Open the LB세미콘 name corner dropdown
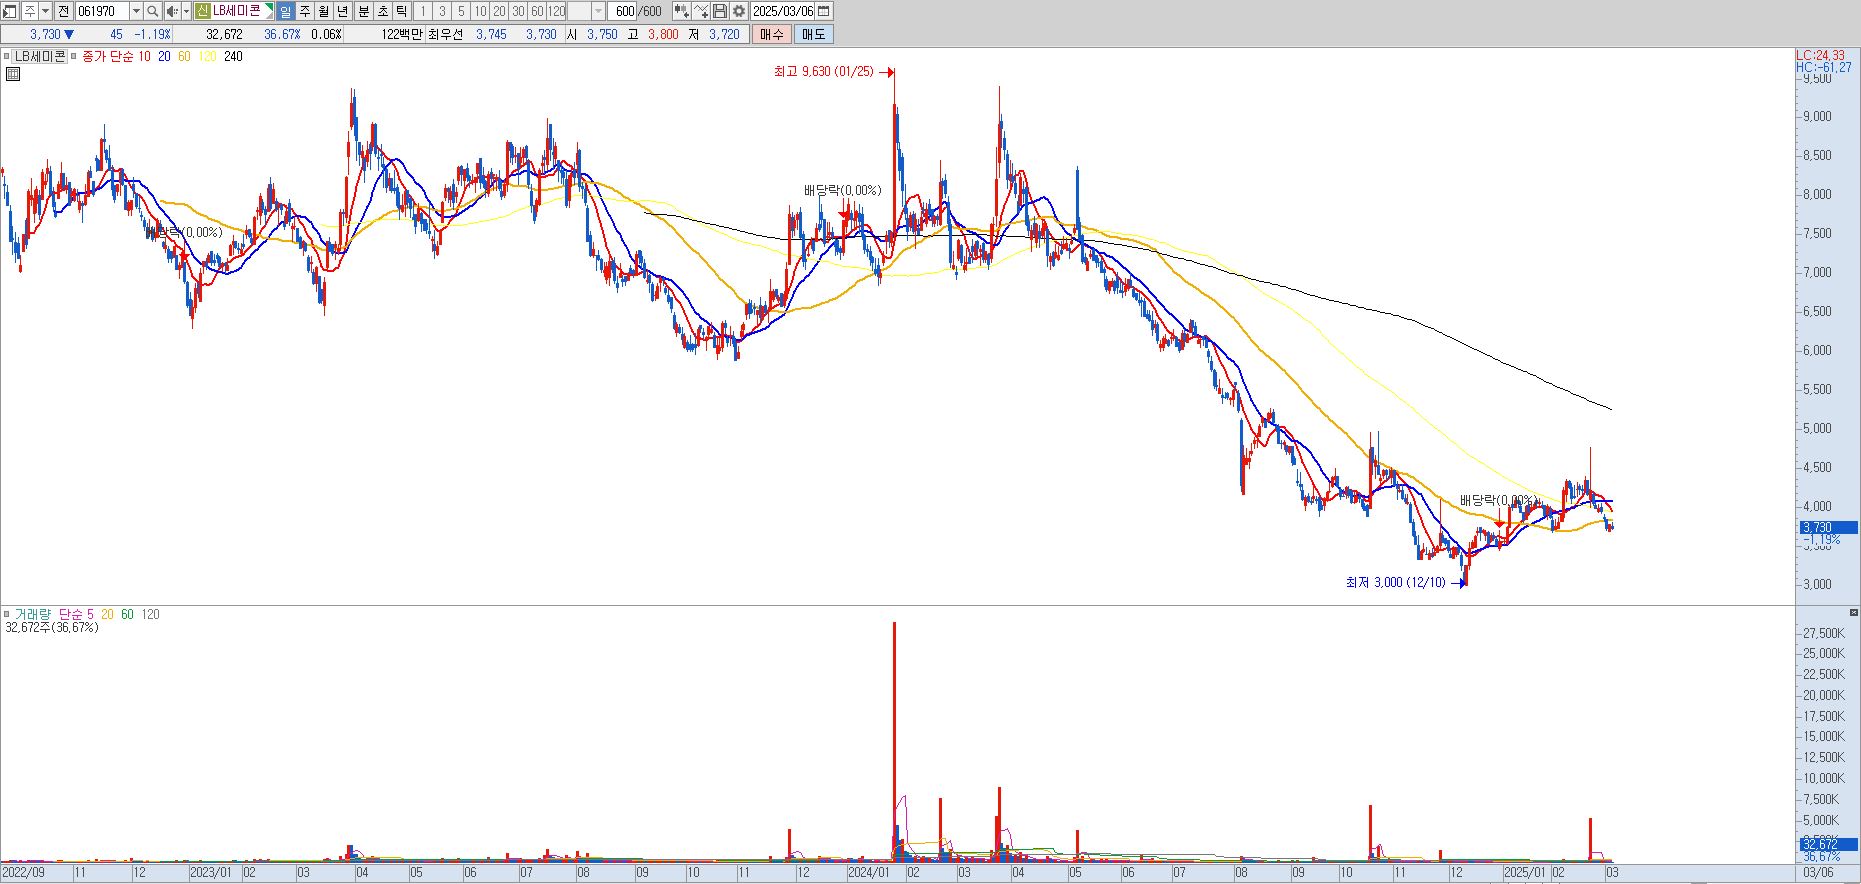Viewport: 1861px width, 884px height. (269, 11)
